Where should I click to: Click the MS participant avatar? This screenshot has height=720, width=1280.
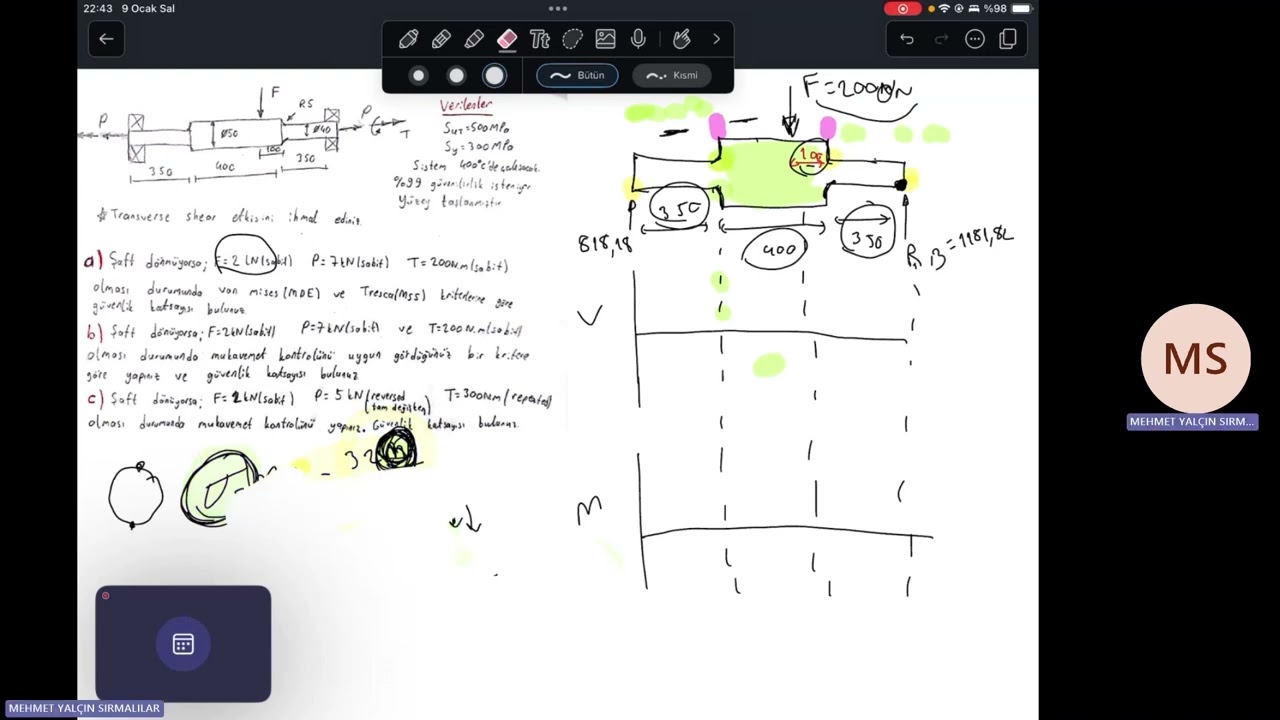(x=1195, y=358)
